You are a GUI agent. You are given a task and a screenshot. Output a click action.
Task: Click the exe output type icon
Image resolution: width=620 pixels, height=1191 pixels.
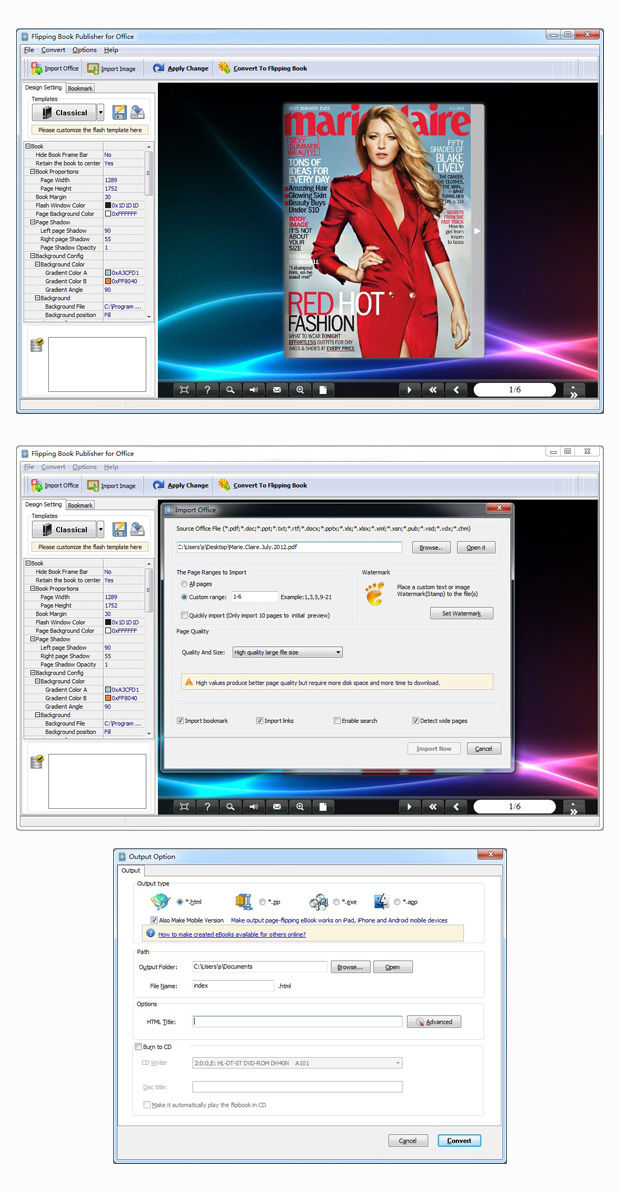318,902
